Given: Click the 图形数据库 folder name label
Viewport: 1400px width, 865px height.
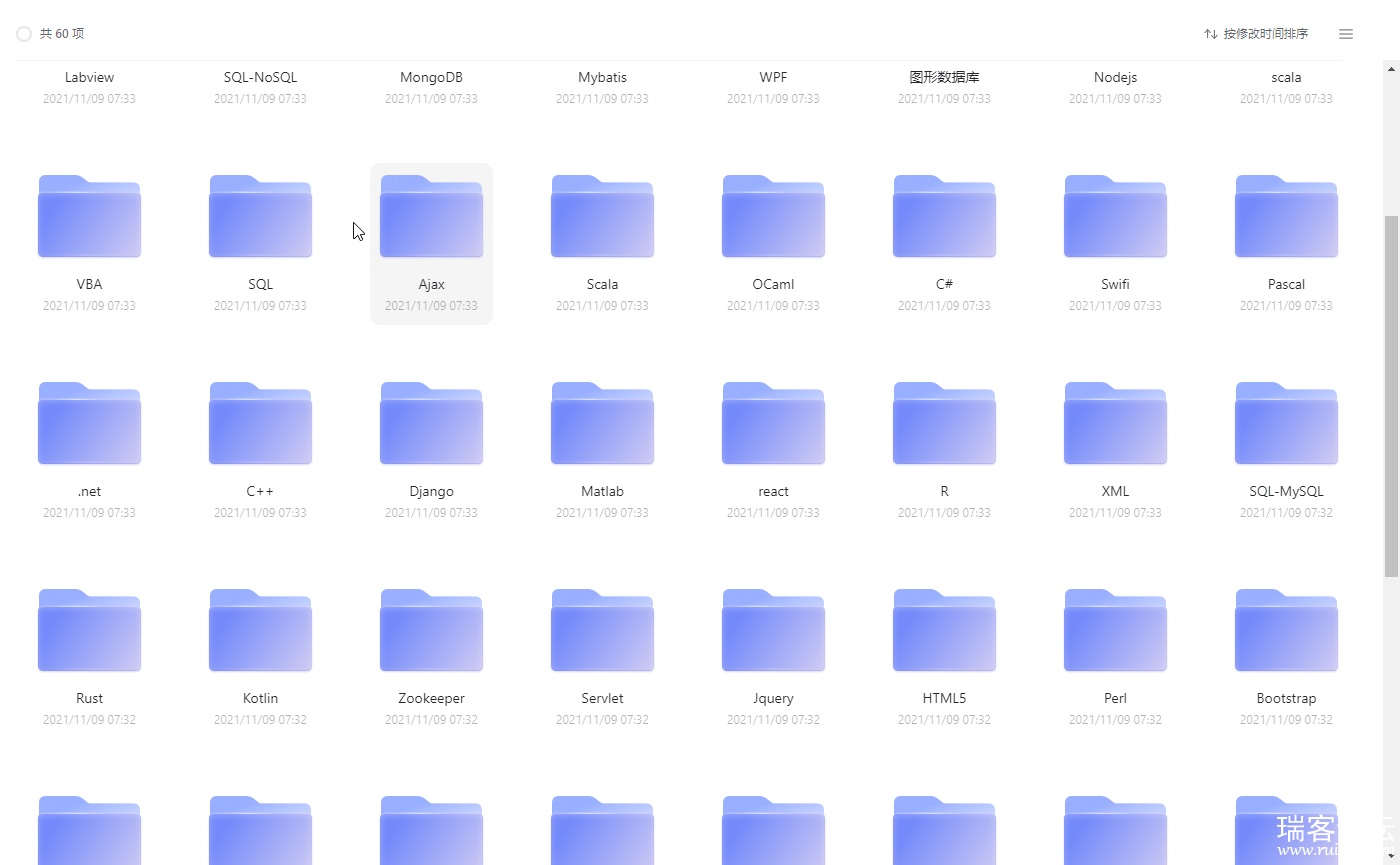Looking at the screenshot, I should coord(944,77).
